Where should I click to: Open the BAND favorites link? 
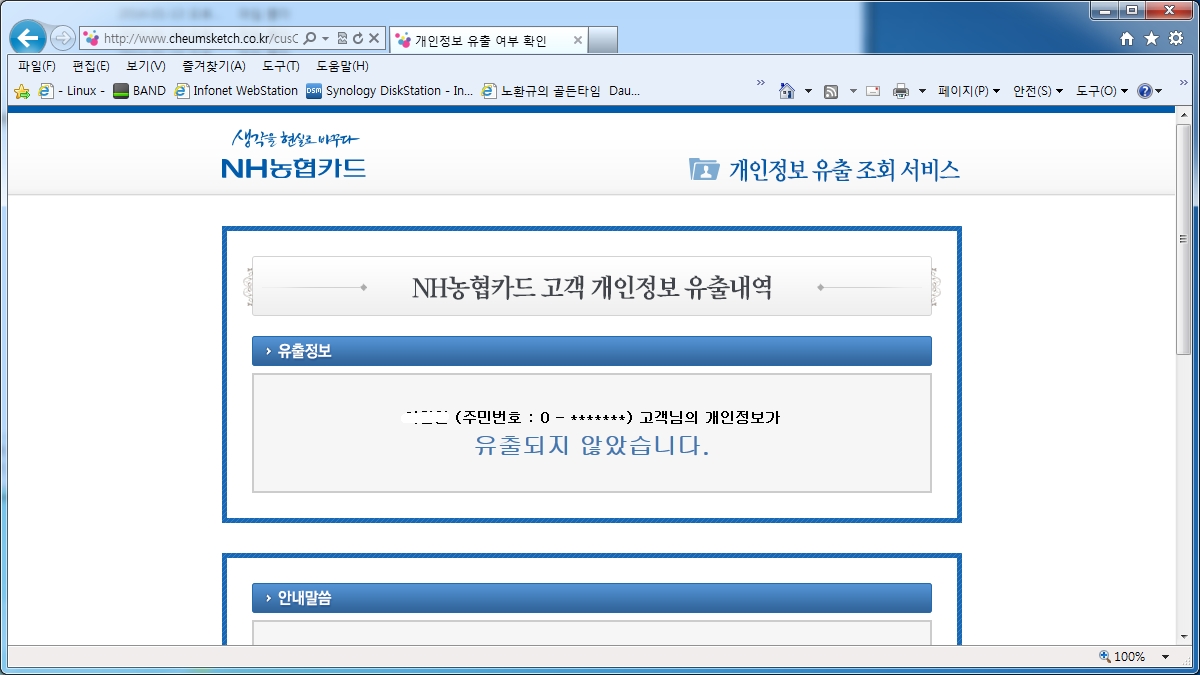pyautogui.click(x=139, y=91)
